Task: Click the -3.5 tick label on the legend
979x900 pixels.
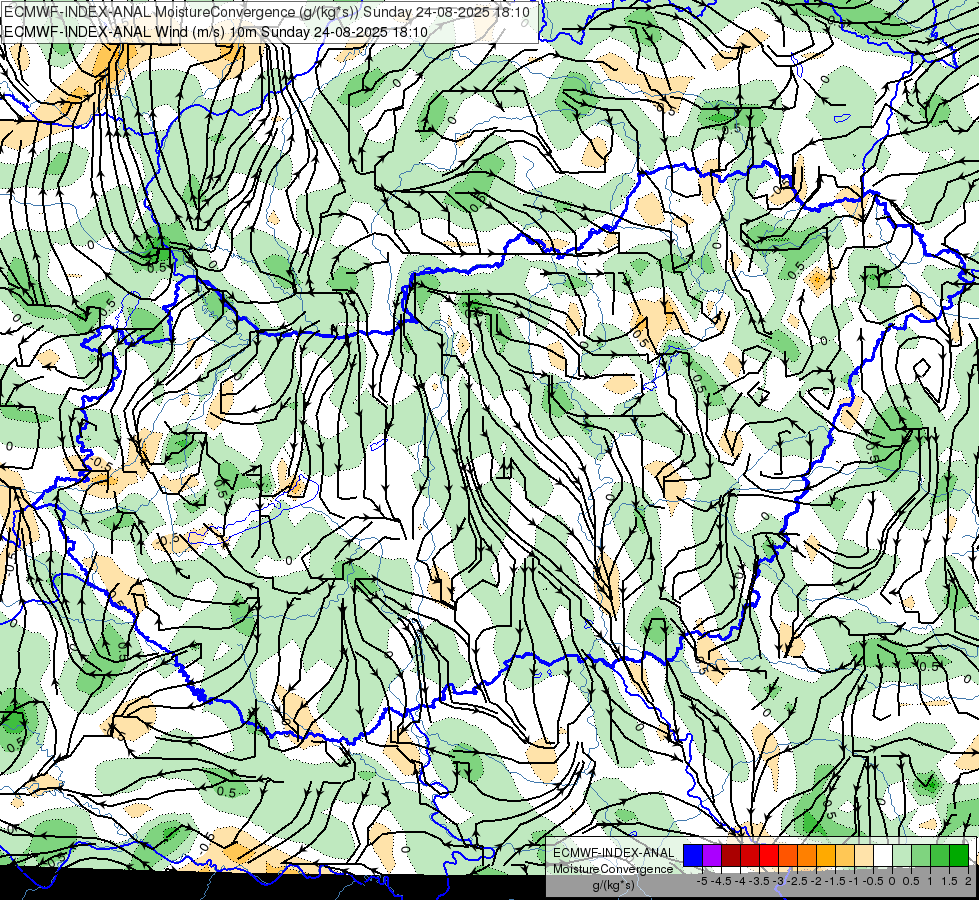Action: click(x=759, y=881)
